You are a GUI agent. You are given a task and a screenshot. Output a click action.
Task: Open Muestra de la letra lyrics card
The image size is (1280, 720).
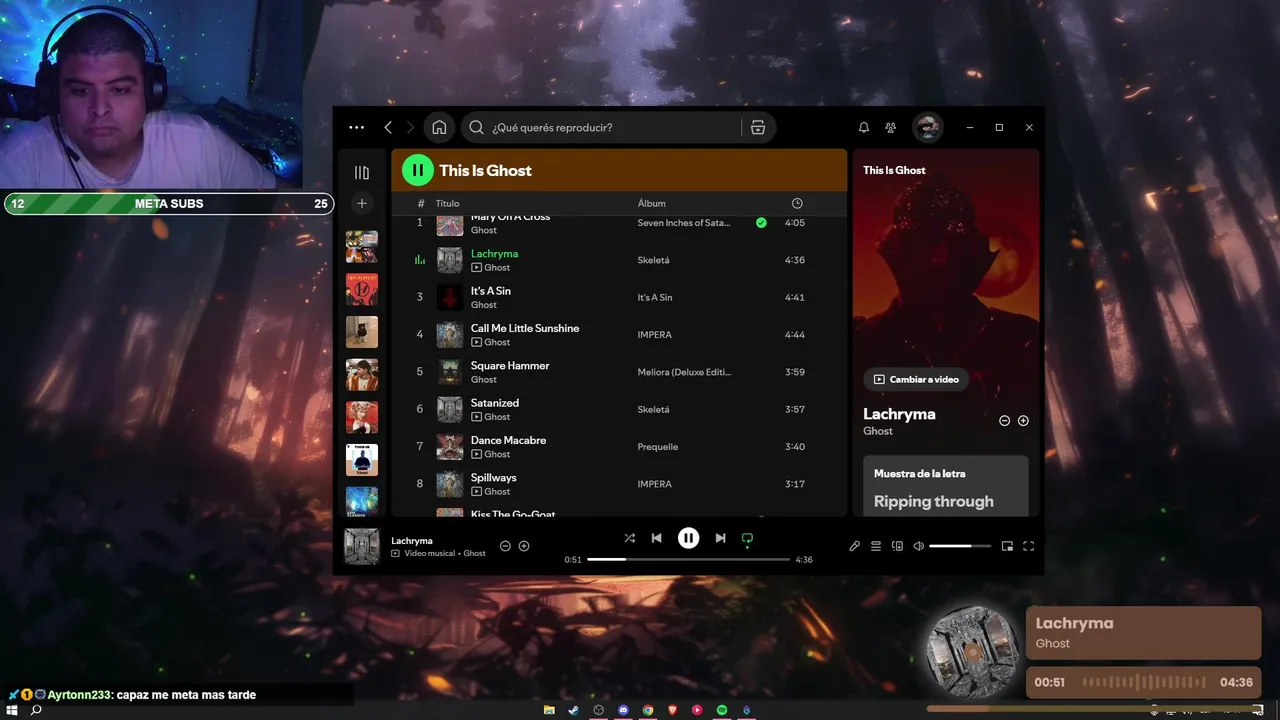point(946,486)
